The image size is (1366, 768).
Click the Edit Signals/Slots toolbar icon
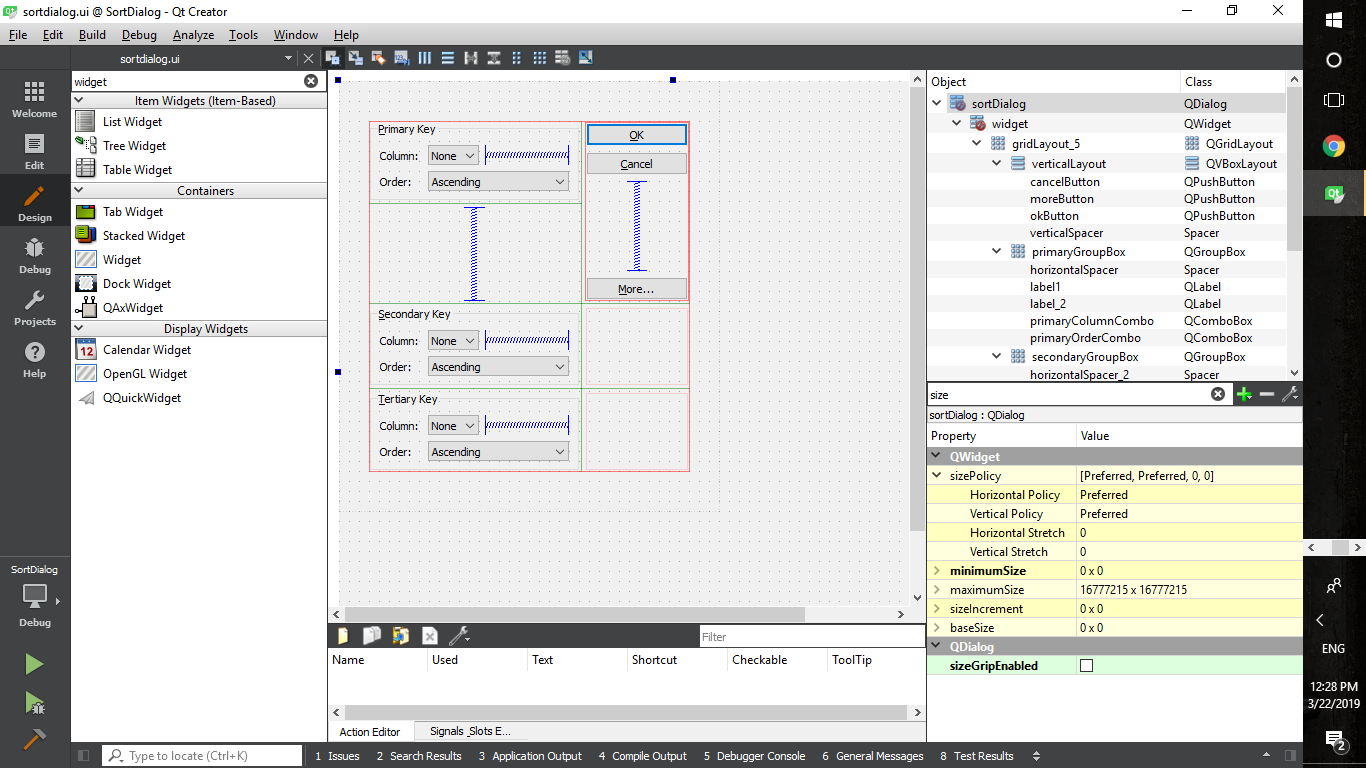[355, 58]
